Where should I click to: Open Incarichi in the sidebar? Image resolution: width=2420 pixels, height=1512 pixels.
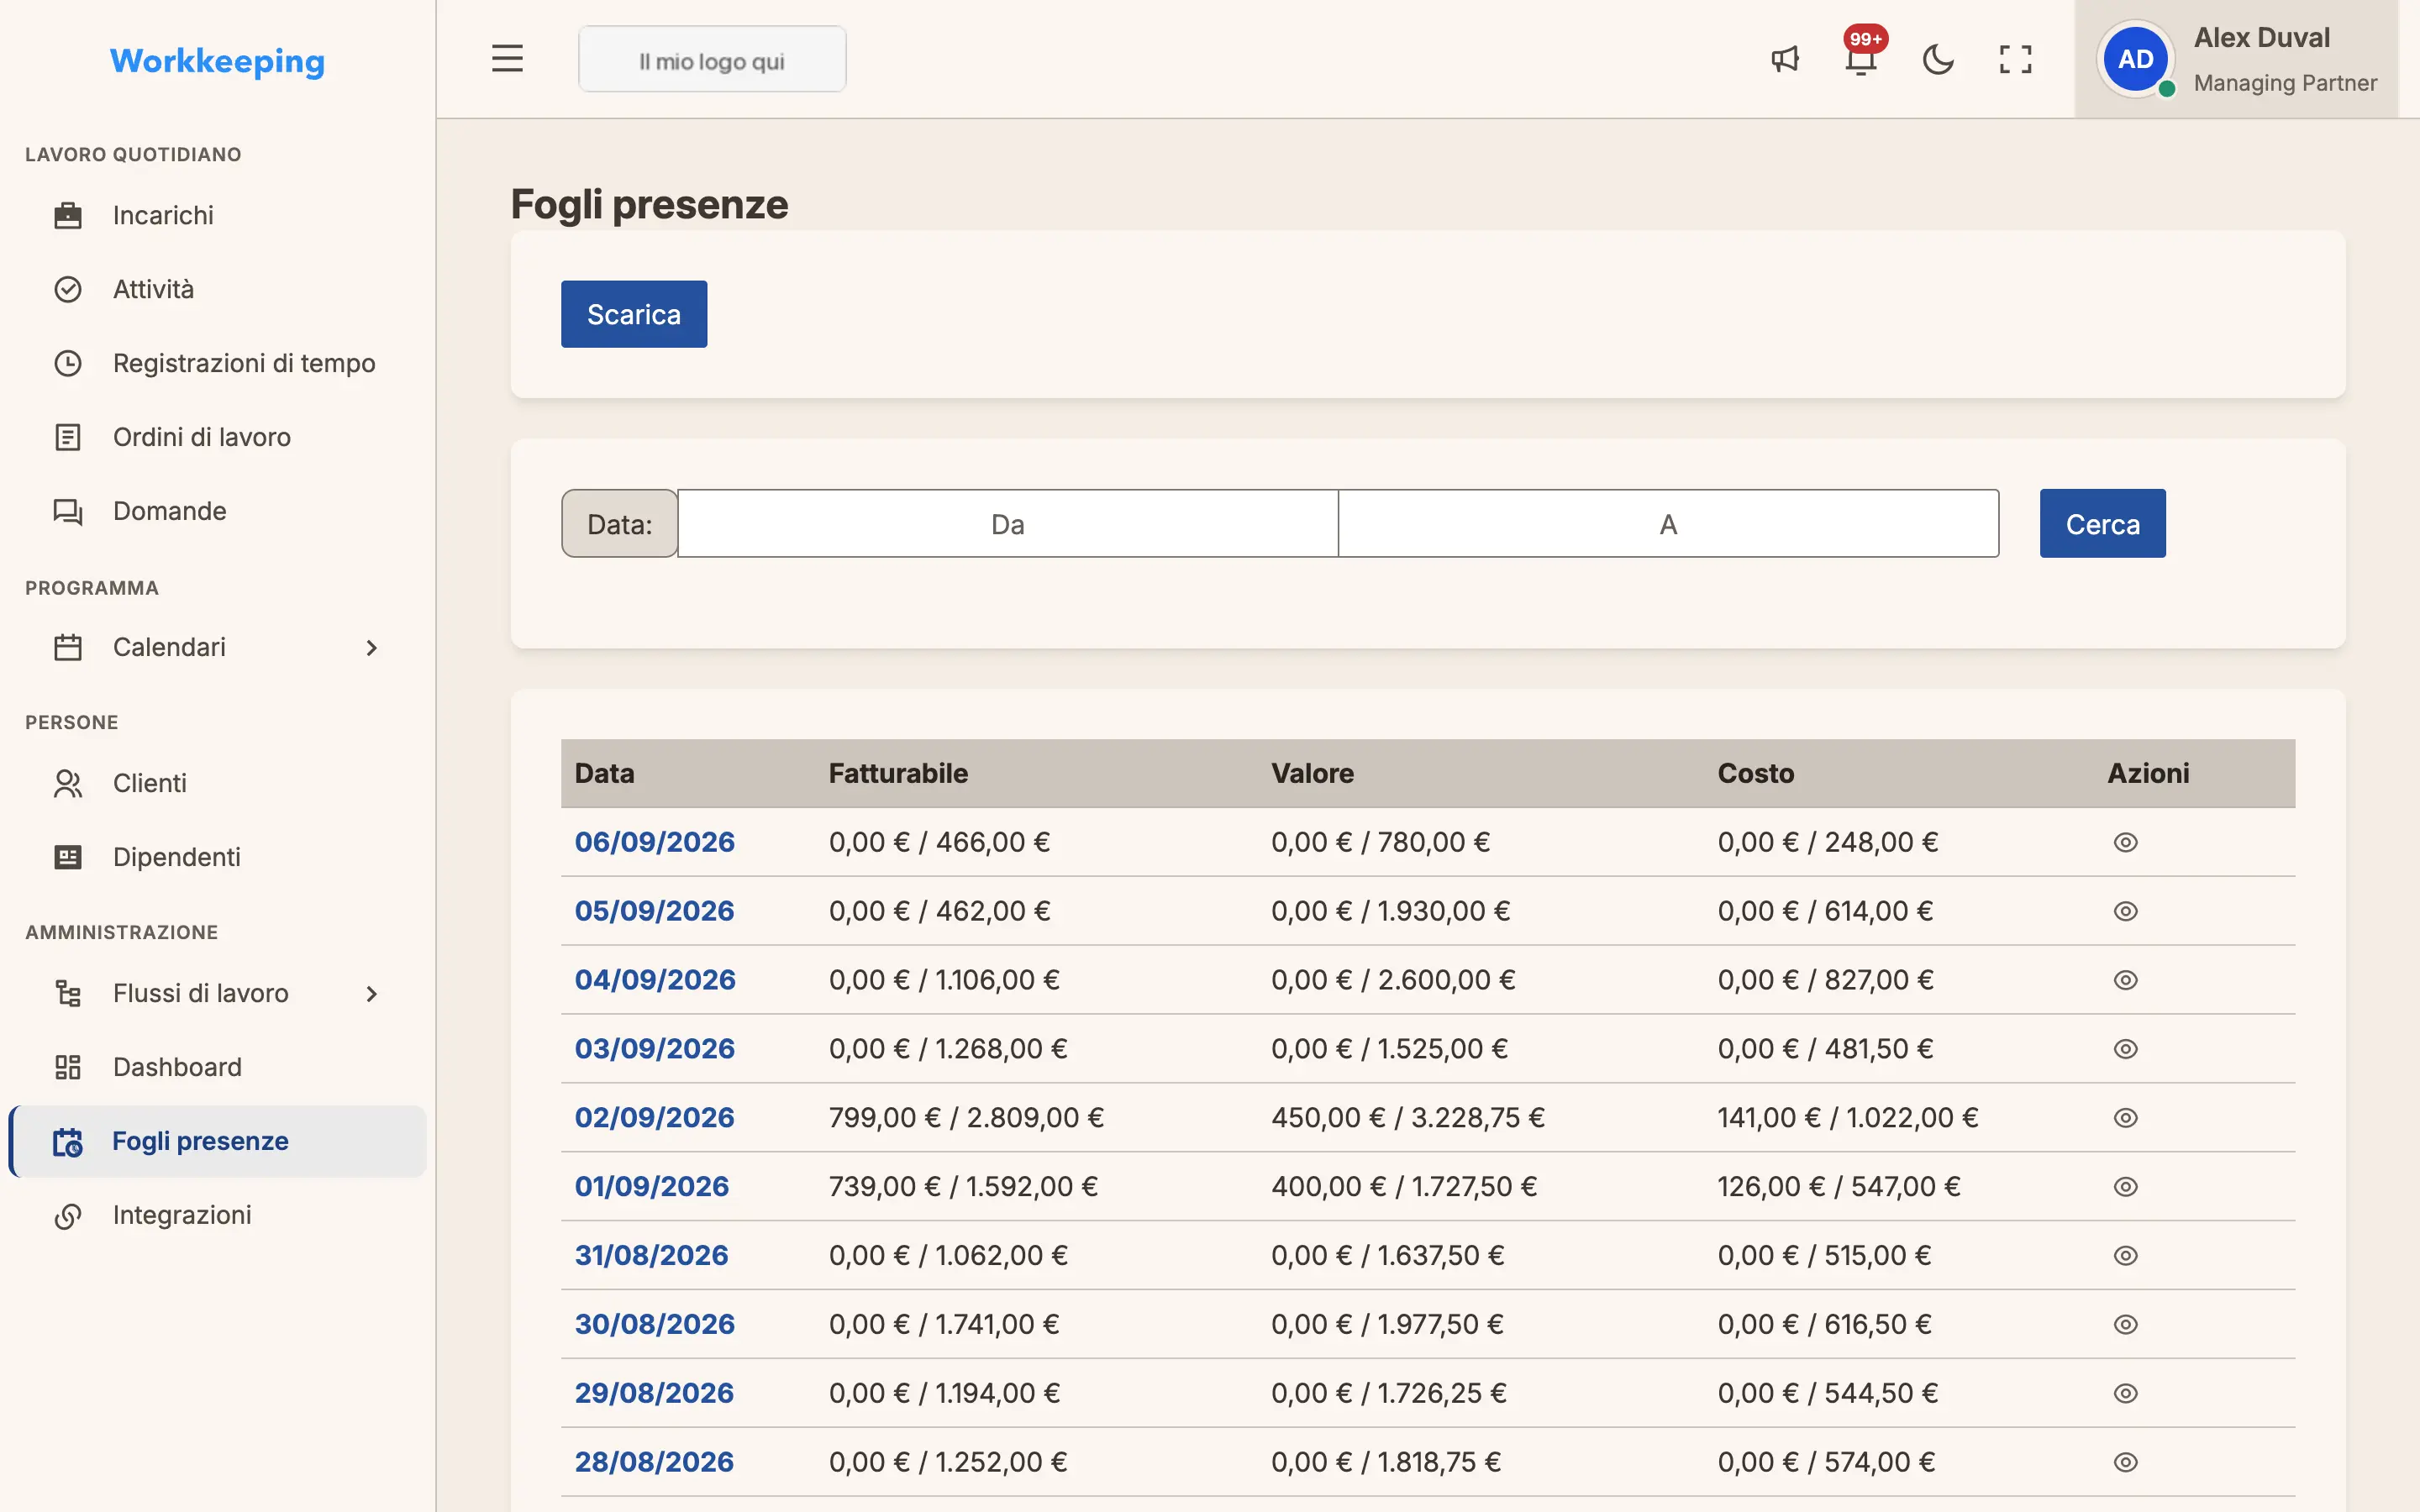[x=218, y=215]
